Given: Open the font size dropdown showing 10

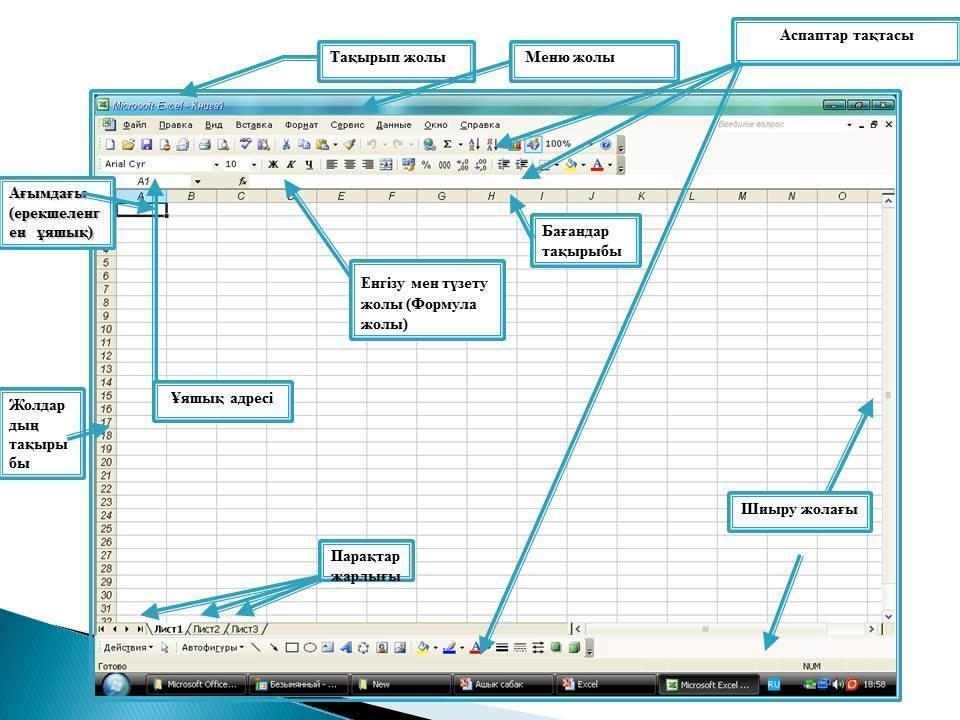Looking at the screenshot, I should (253, 164).
